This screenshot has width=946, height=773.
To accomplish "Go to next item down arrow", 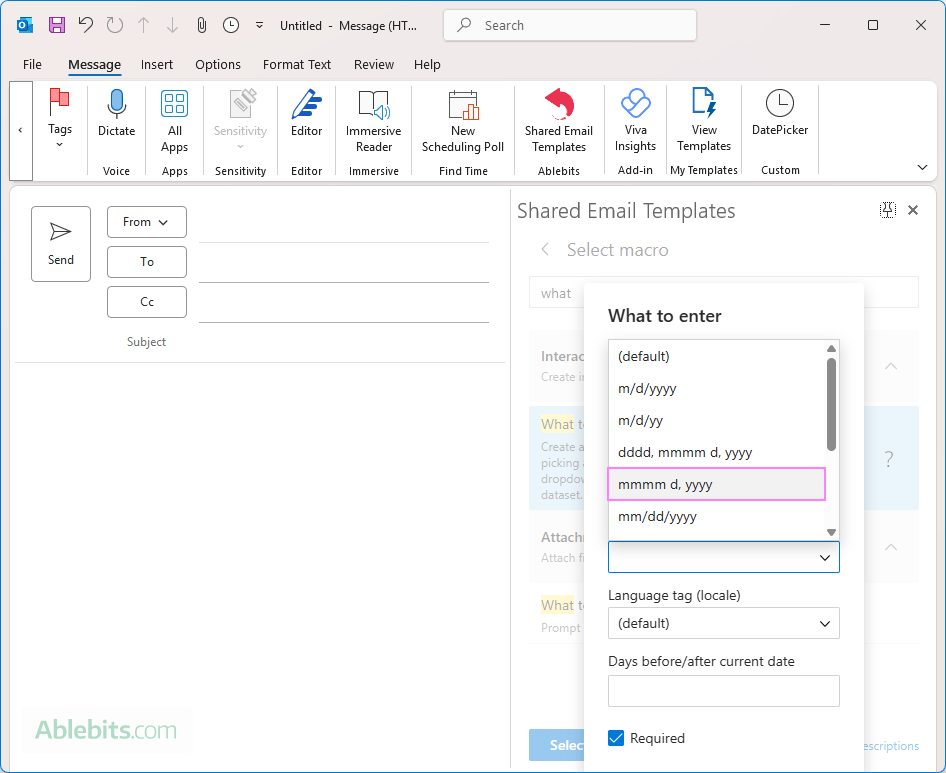I will pos(173,25).
